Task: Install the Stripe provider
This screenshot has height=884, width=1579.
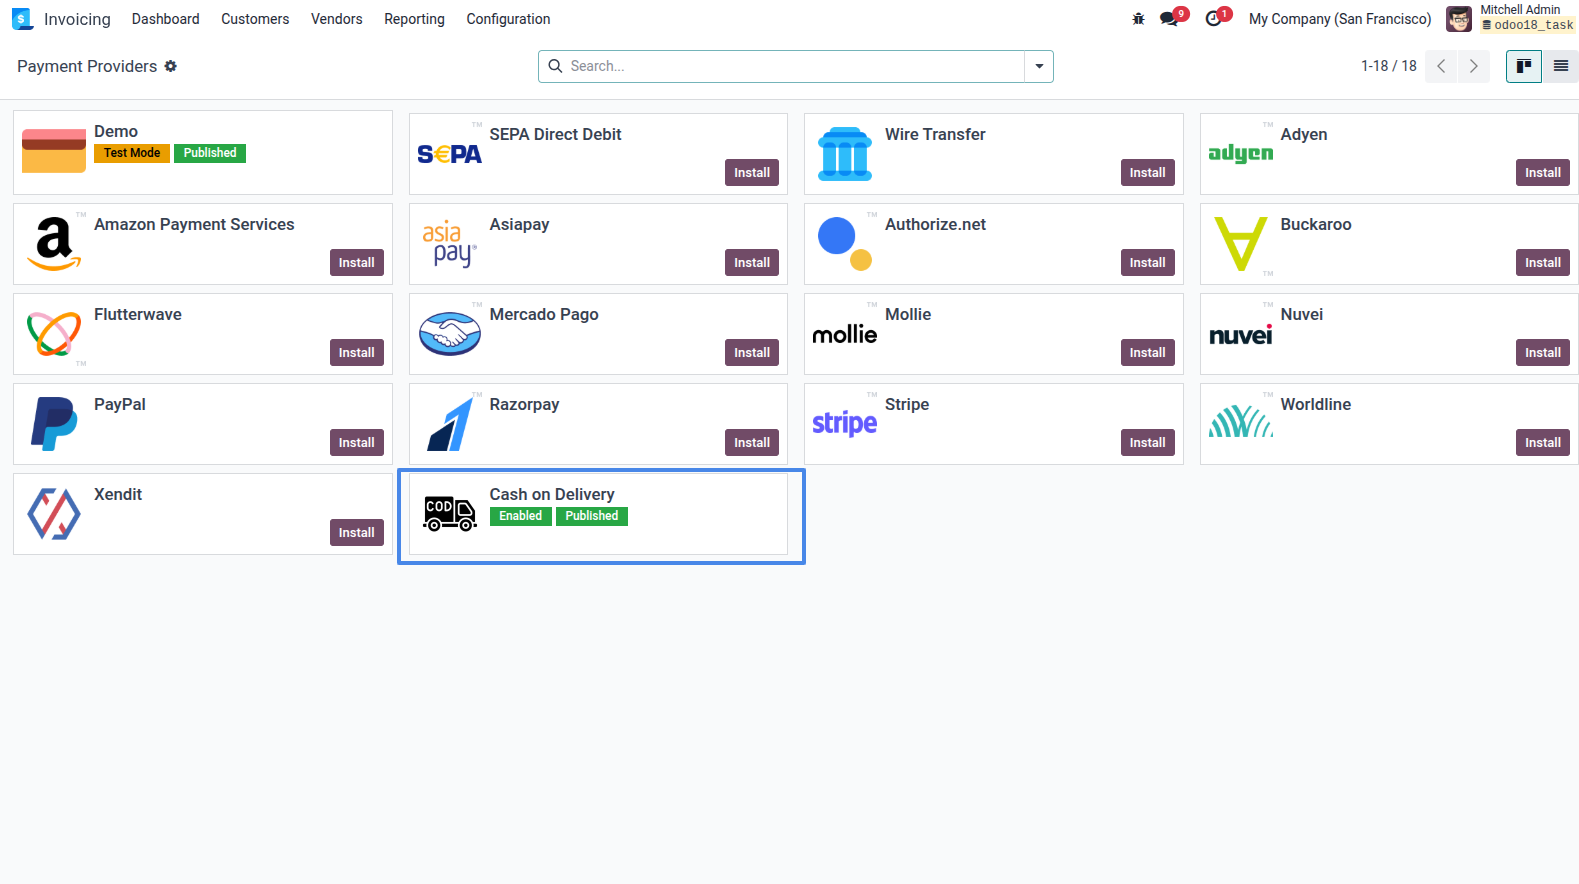Action: pos(1147,443)
